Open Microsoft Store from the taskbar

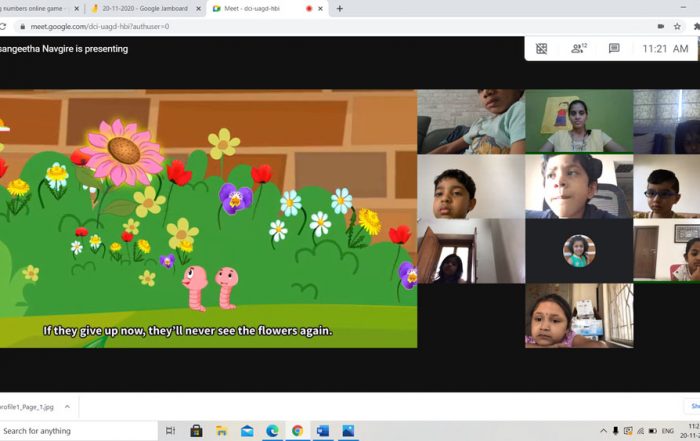pos(196,431)
